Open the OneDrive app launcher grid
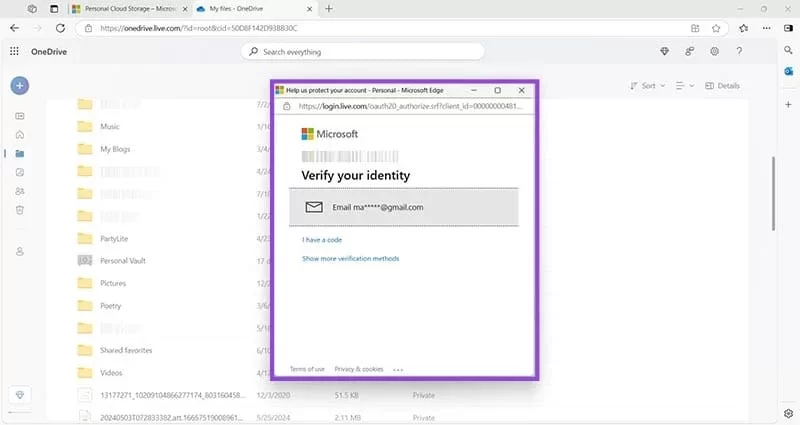This screenshot has width=800, height=425. (14, 51)
